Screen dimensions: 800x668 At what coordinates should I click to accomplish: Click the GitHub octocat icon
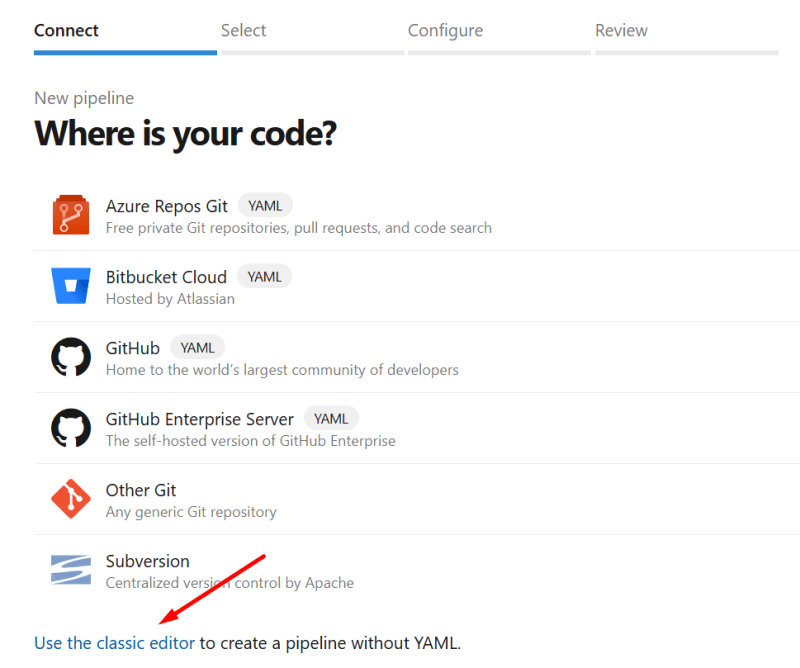click(71, 357)
